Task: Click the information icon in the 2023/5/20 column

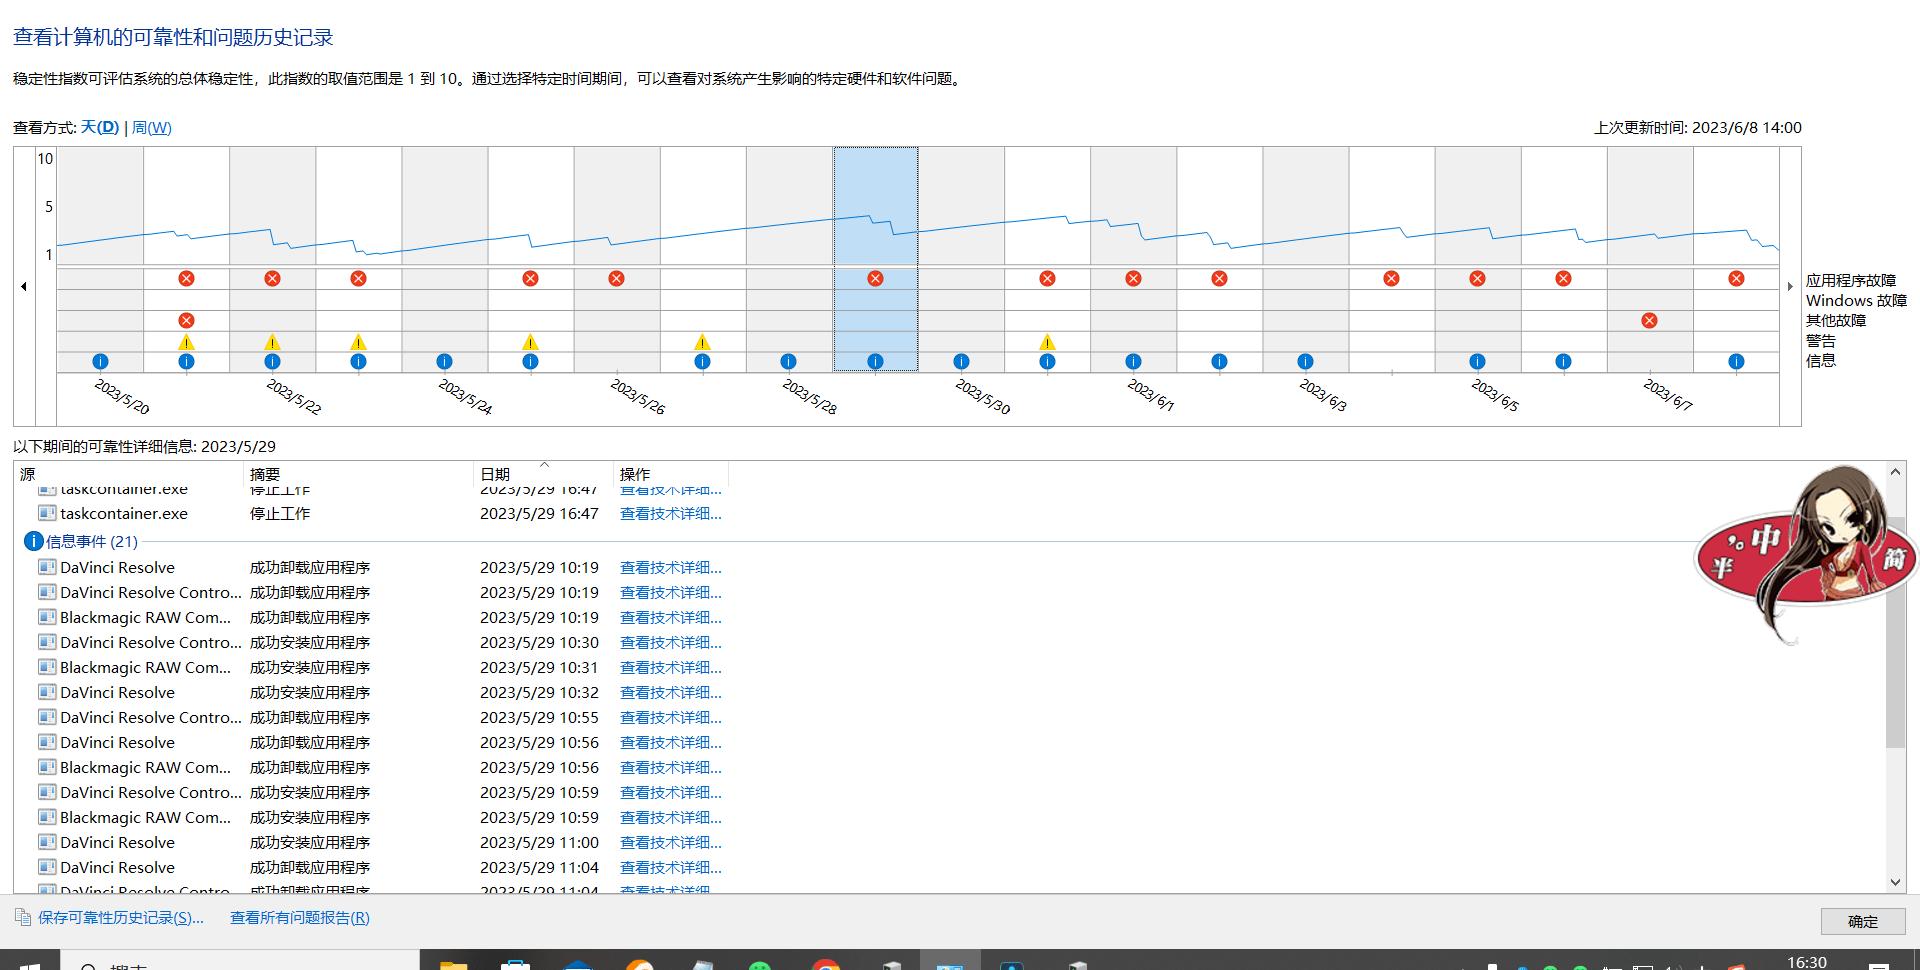Action: click(100, 362)
